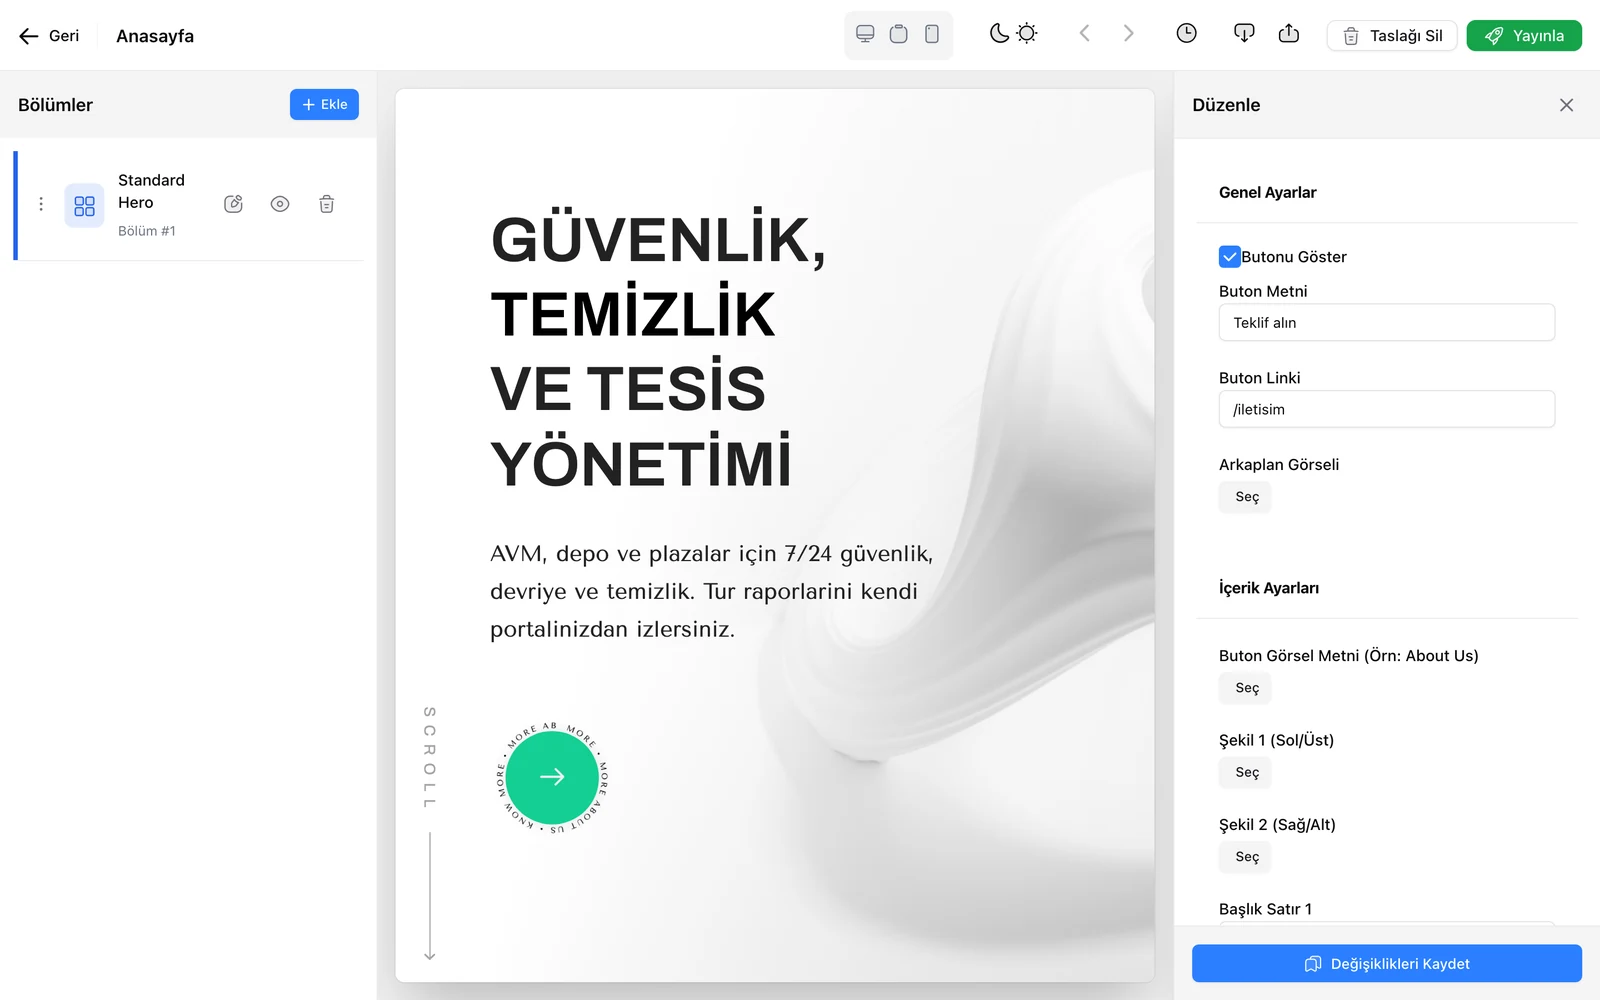This screenshot has width=1600, height=1000.
Task: Click the green circular arrow button
Action: [552, 777]
